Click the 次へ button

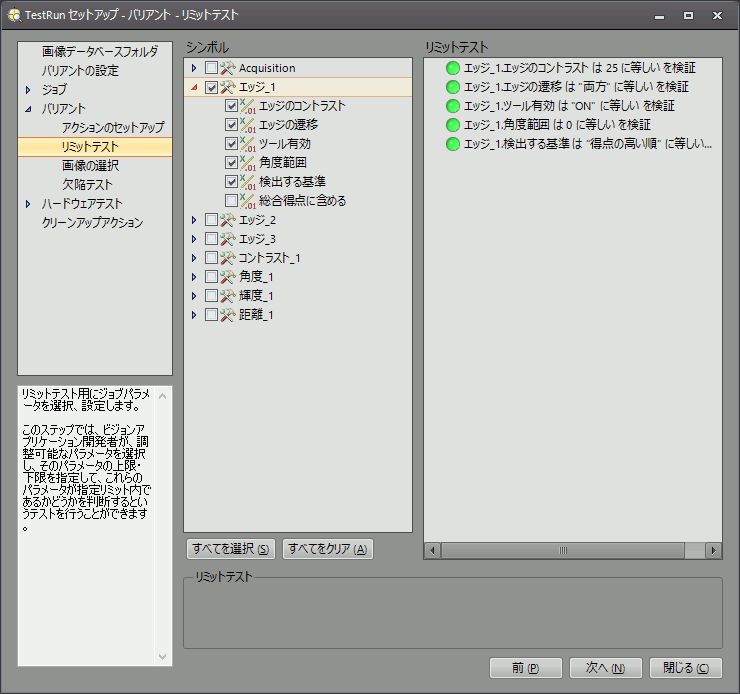605,668
